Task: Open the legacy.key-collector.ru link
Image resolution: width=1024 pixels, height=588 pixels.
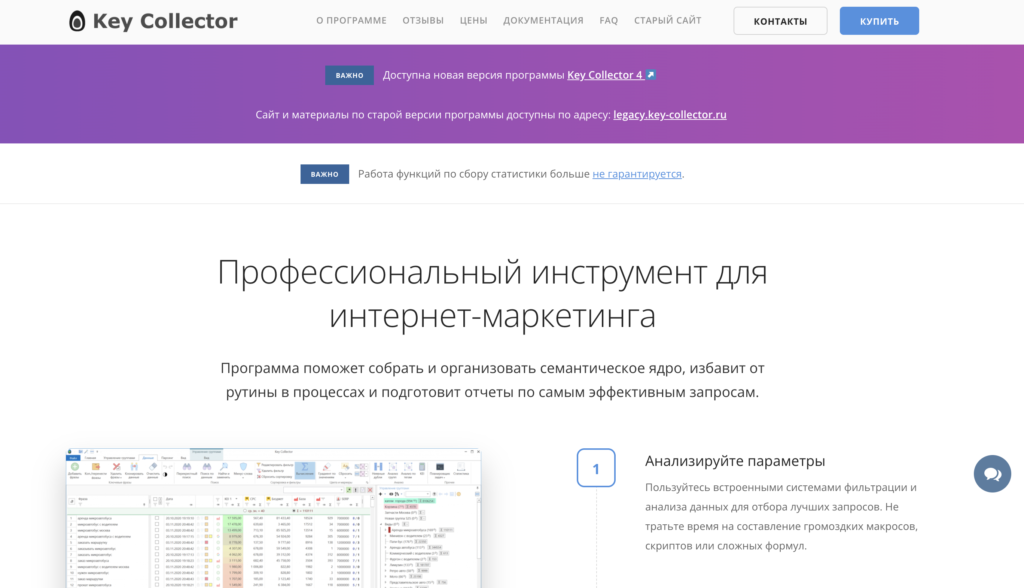Action: click(670, 114)
